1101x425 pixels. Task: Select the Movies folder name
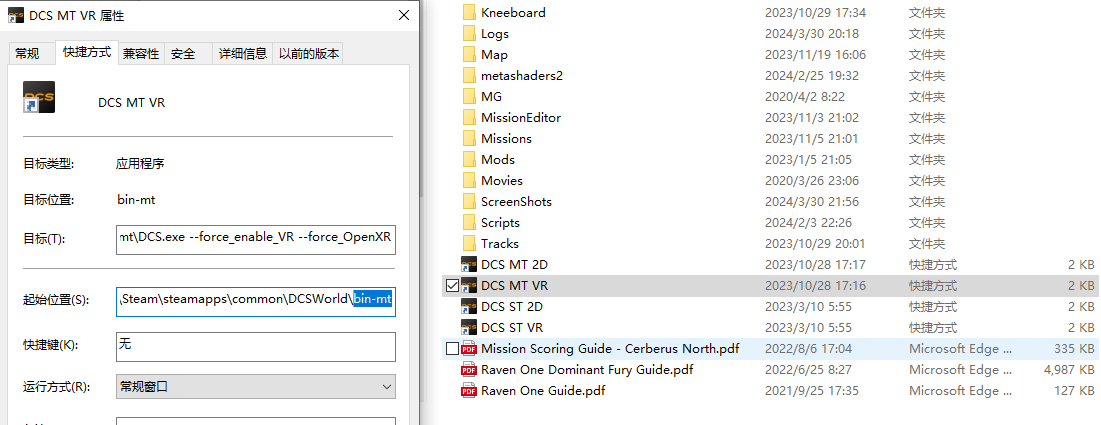(502, 181)
